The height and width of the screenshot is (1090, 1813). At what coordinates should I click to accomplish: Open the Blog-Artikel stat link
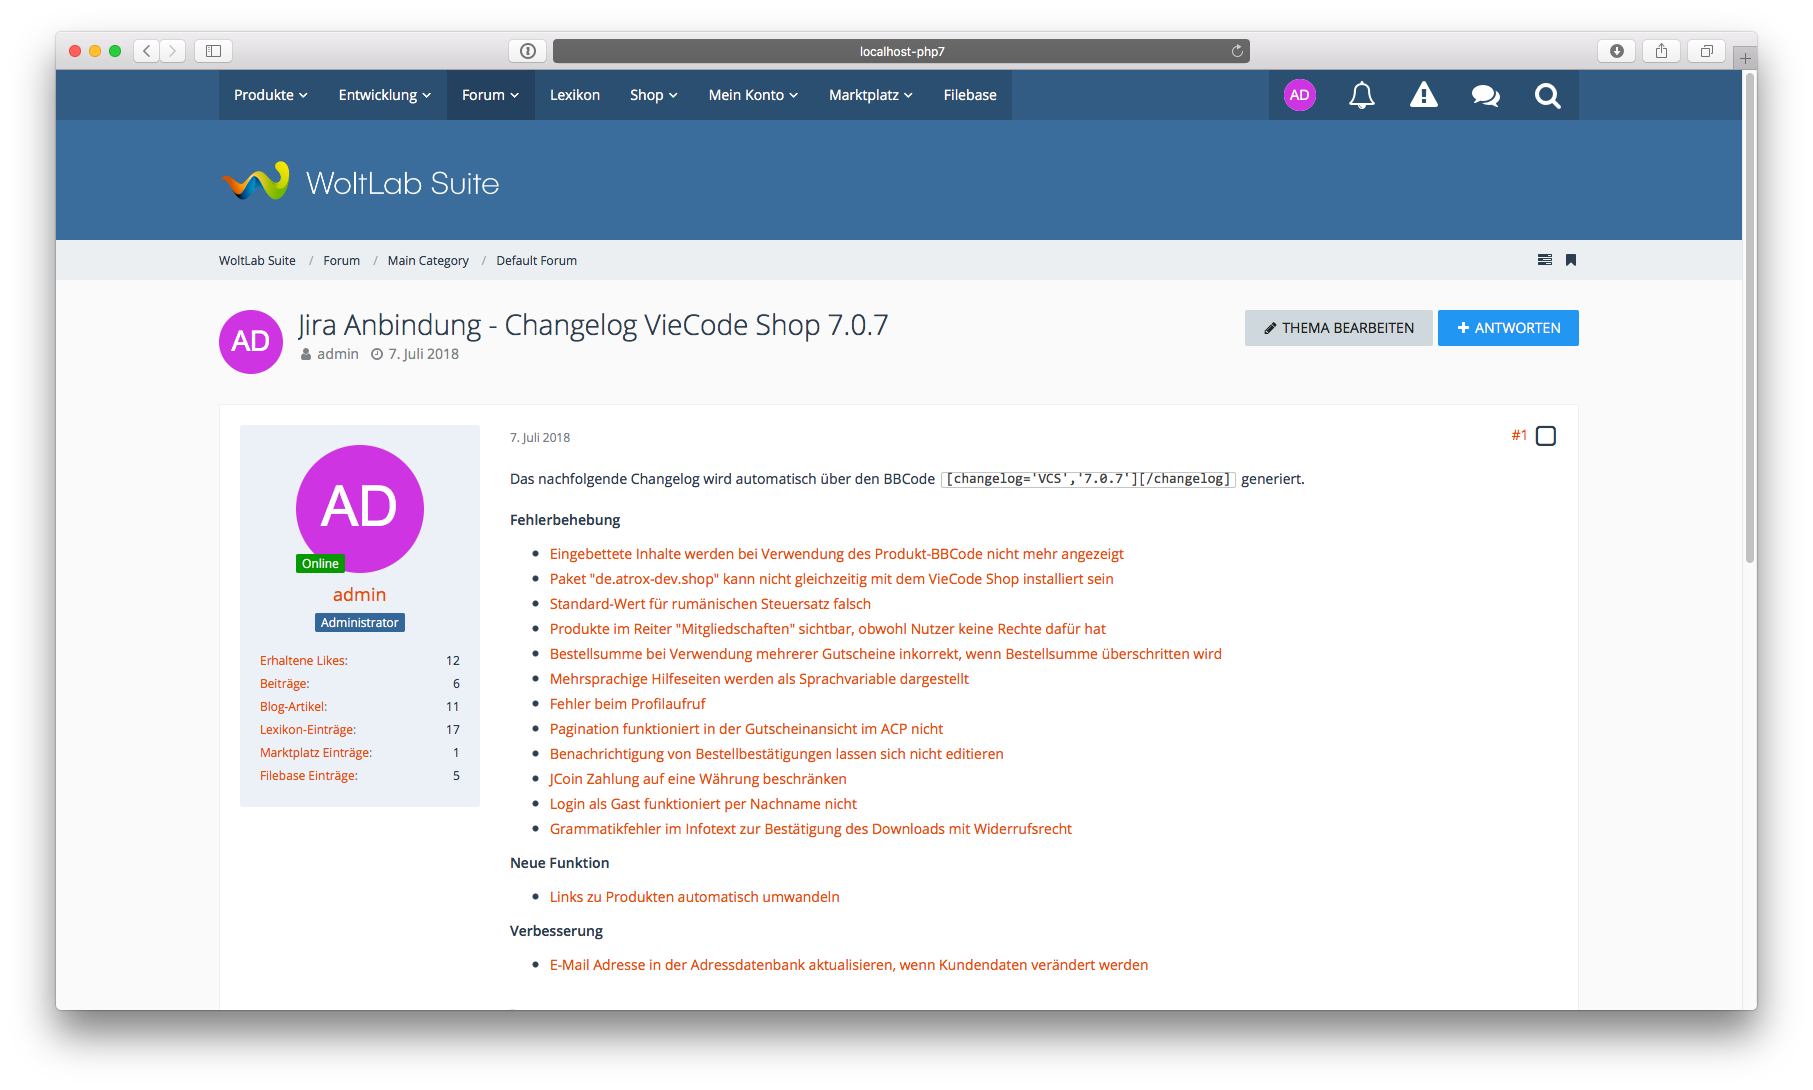pos(294,707)
